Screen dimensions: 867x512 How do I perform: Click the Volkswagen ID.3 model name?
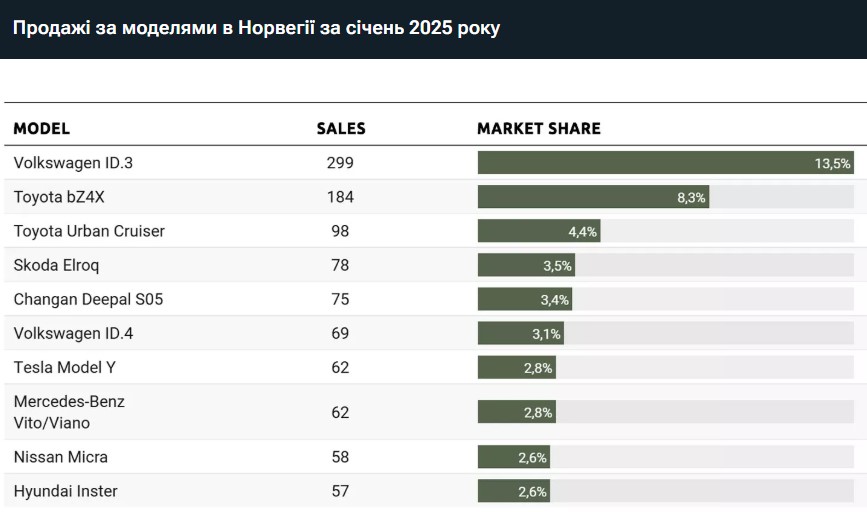pos(73,163)
